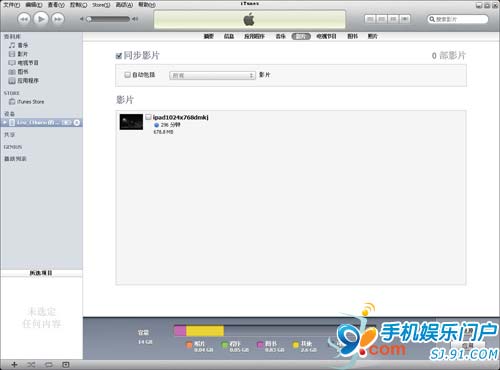
Task: Enable the 自动包括 checkbox
Action: 127,75
